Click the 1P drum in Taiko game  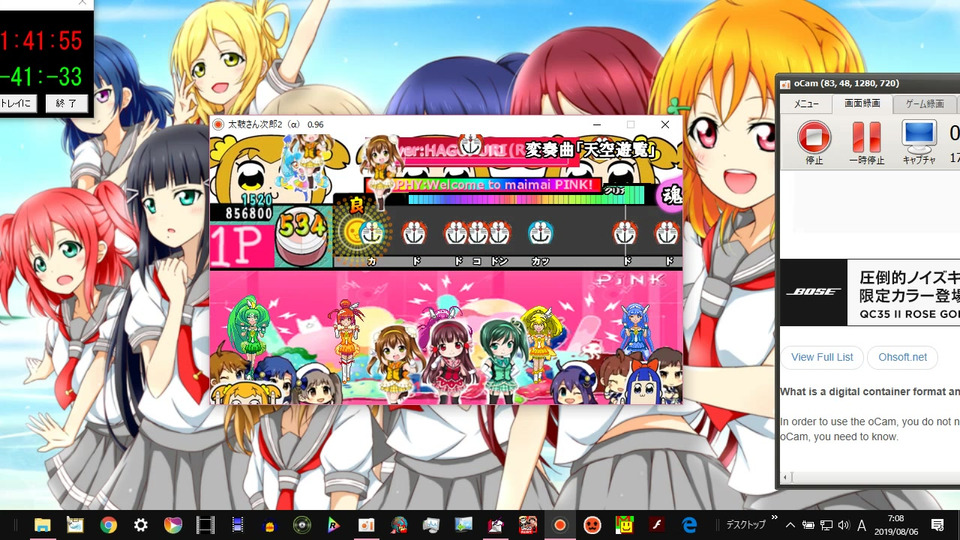coord(301,238)
